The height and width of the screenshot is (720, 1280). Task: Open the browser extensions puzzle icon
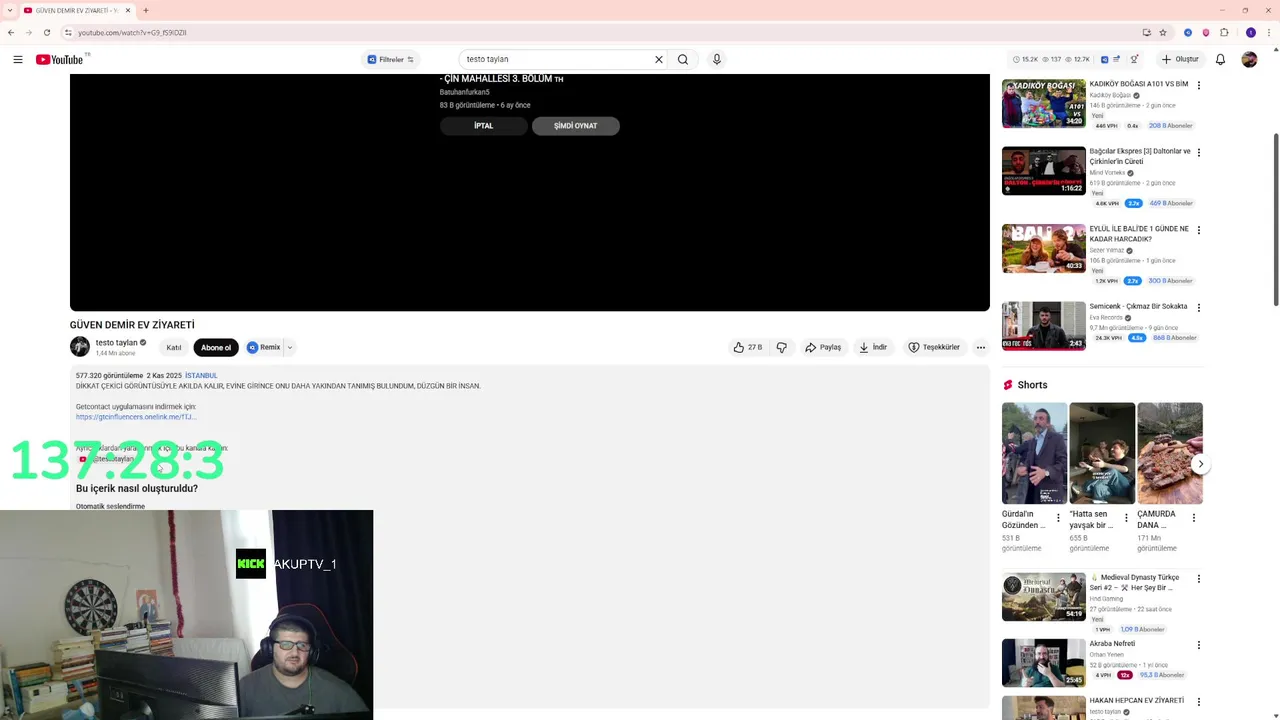pos(1224,32)
